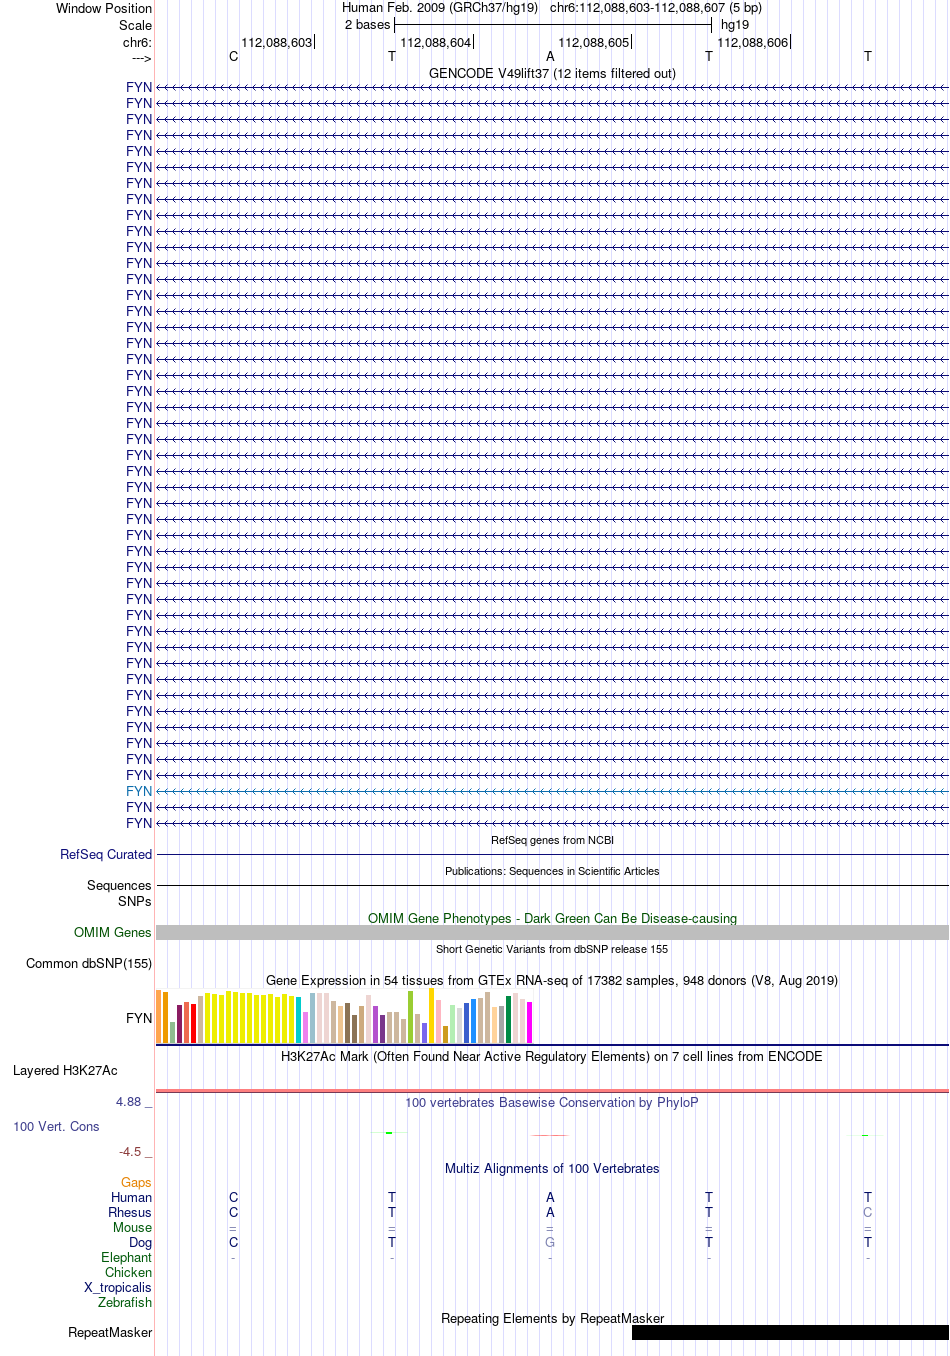Click the 2 bases scale bar
The height and width of the screenshot is (1356, 950).
tap(553, 25)
